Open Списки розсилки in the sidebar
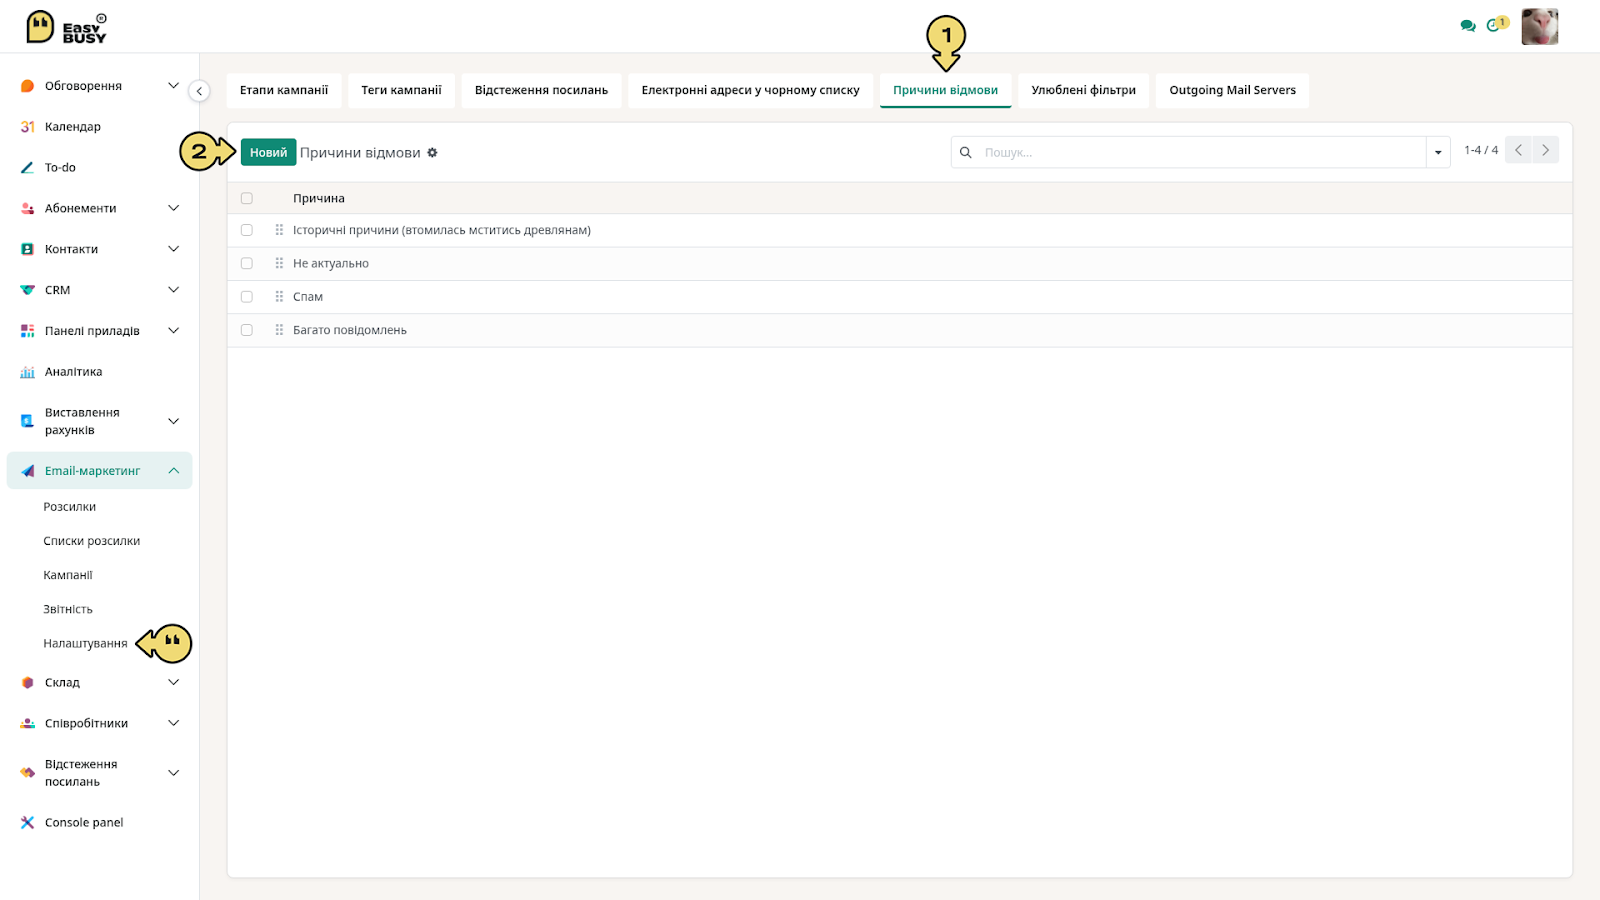The image size is (1600, 900). [92, 541]
